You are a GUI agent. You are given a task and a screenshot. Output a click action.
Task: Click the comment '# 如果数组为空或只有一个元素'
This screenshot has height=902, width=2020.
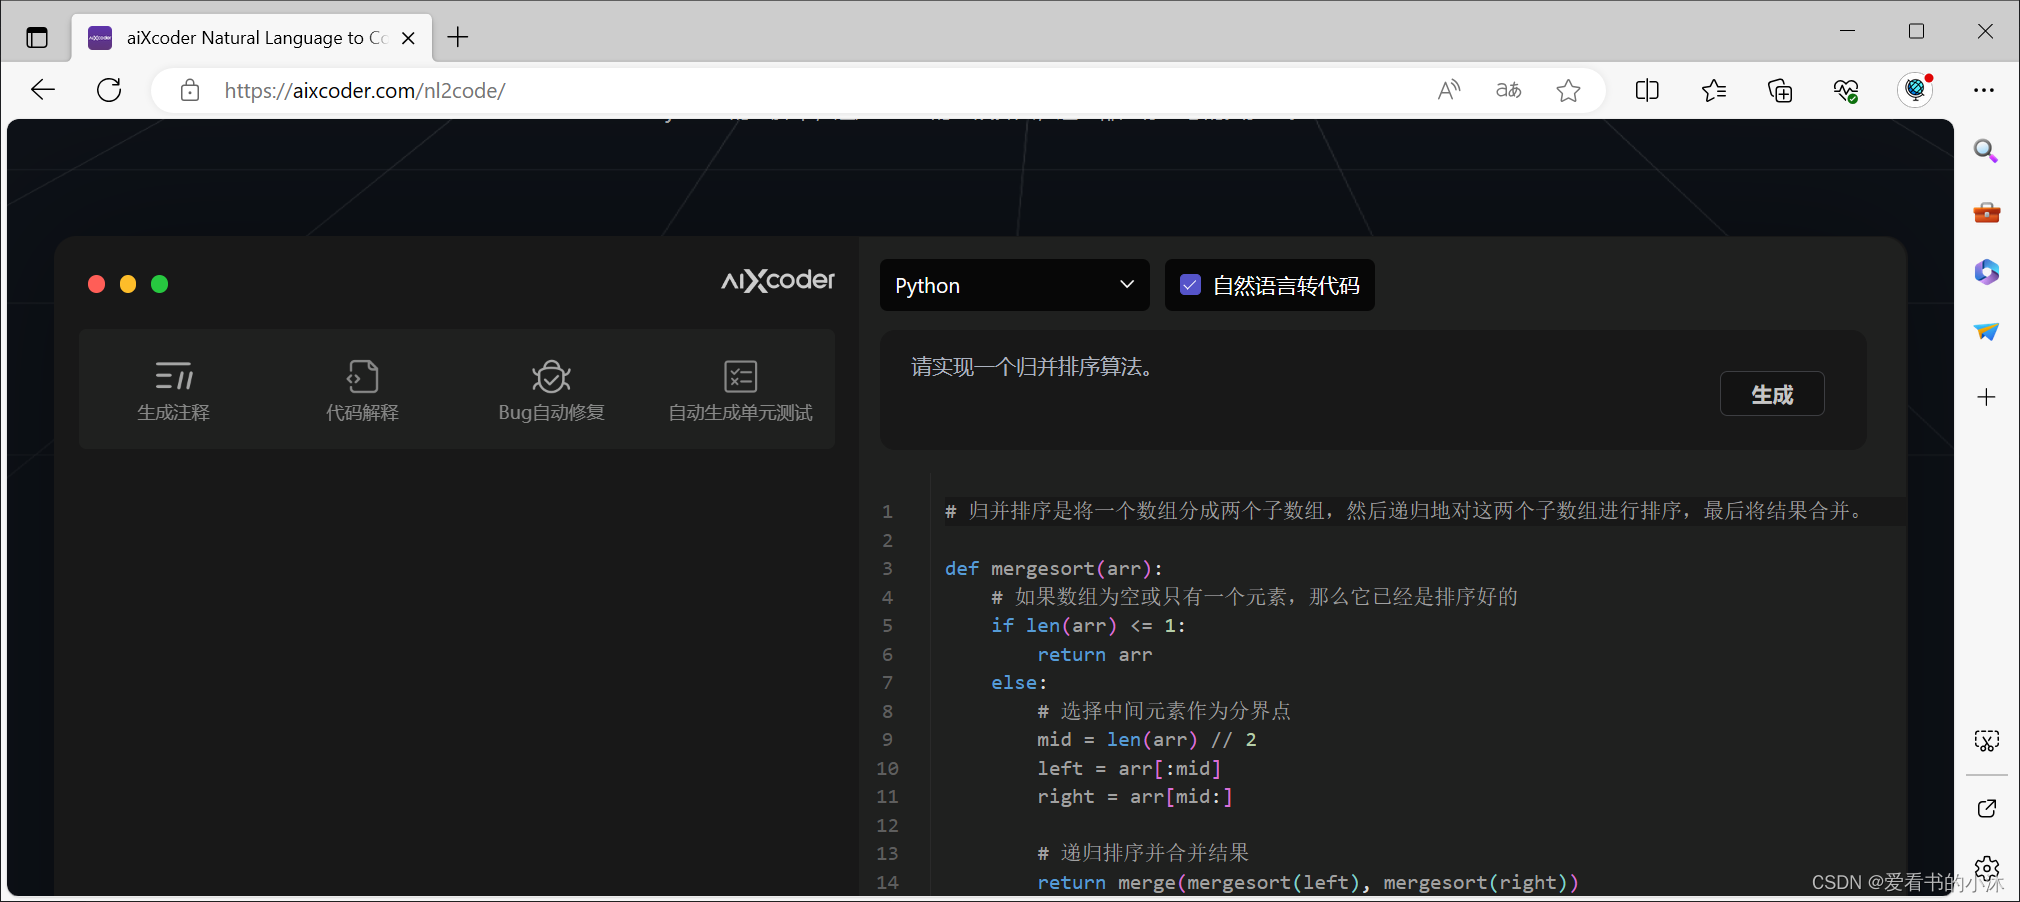click(1254, 597)
